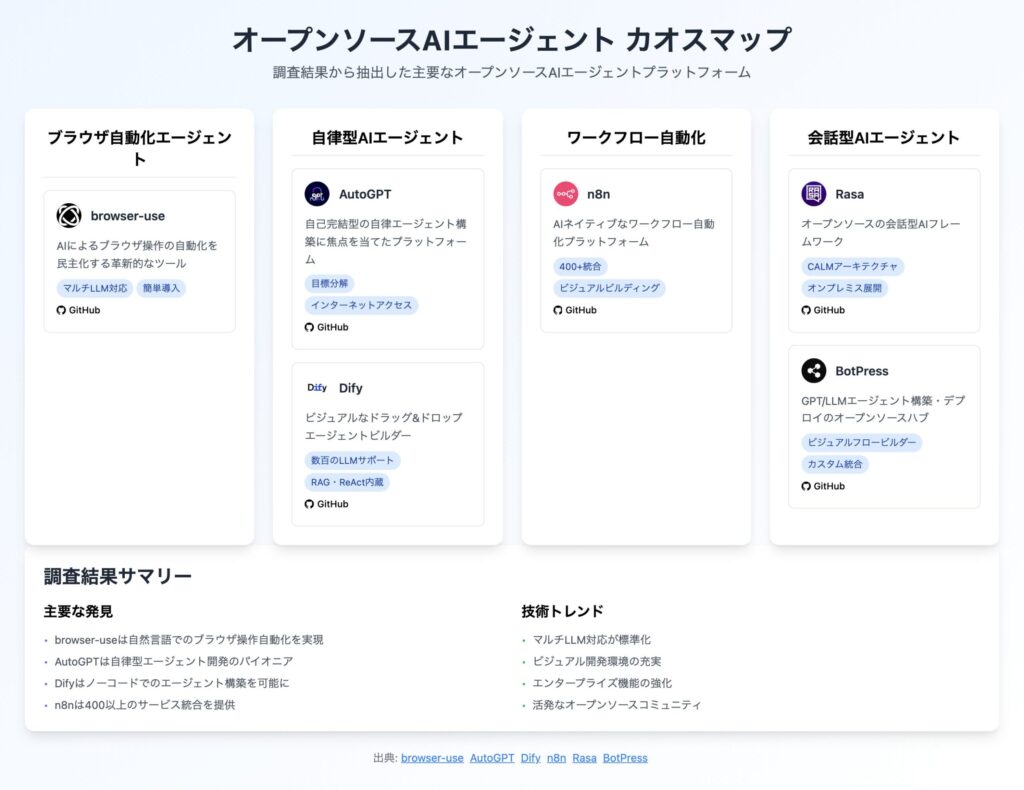Click the 数百のLLMサポート tag
Screen dimensions: 1024x790
pyautogui.click(x=352, y=460)
